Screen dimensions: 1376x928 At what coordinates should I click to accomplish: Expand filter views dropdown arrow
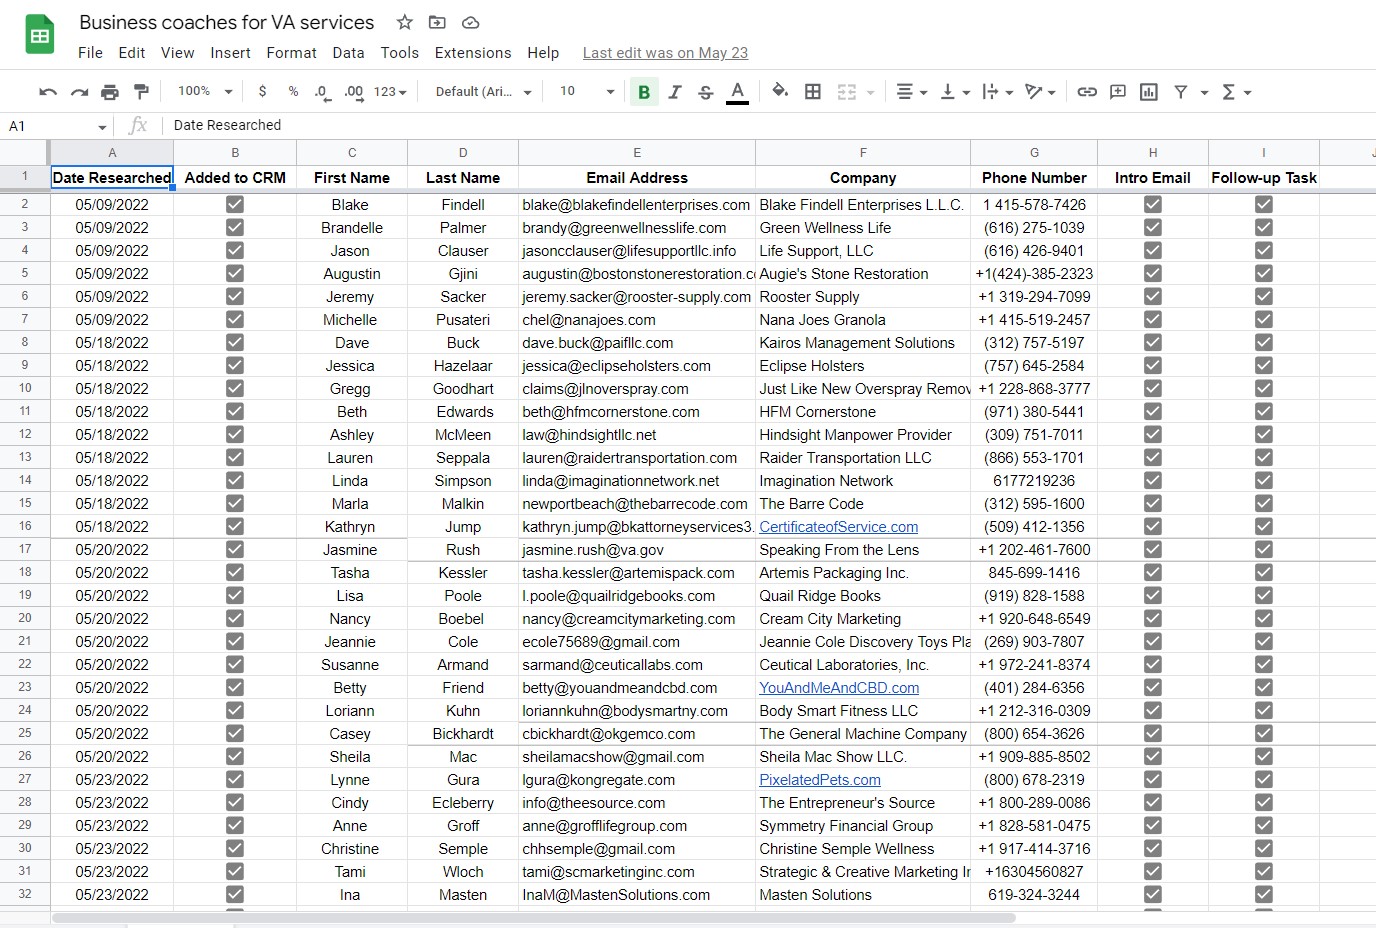(1204, 93)
